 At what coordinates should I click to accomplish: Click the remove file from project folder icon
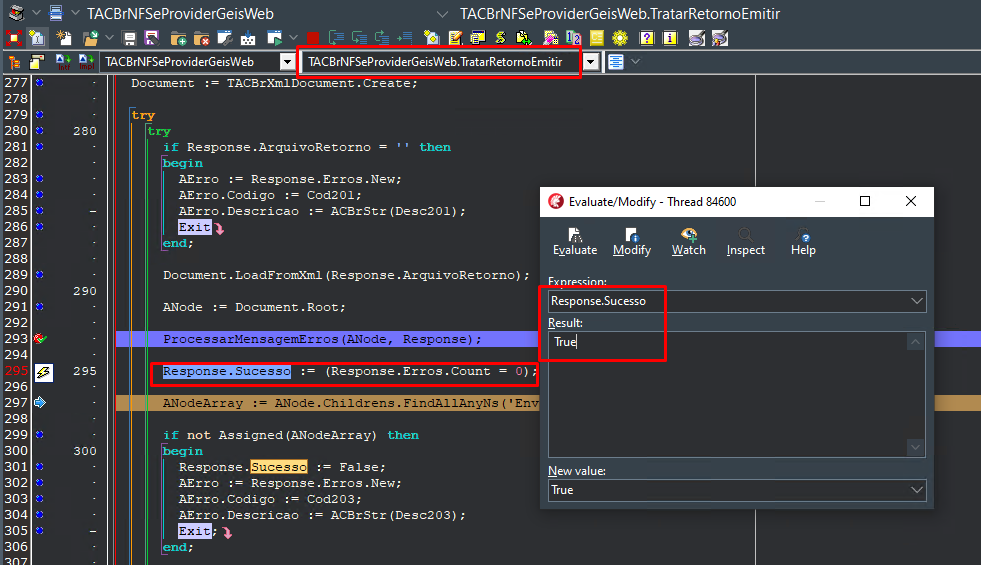point(201,38)
